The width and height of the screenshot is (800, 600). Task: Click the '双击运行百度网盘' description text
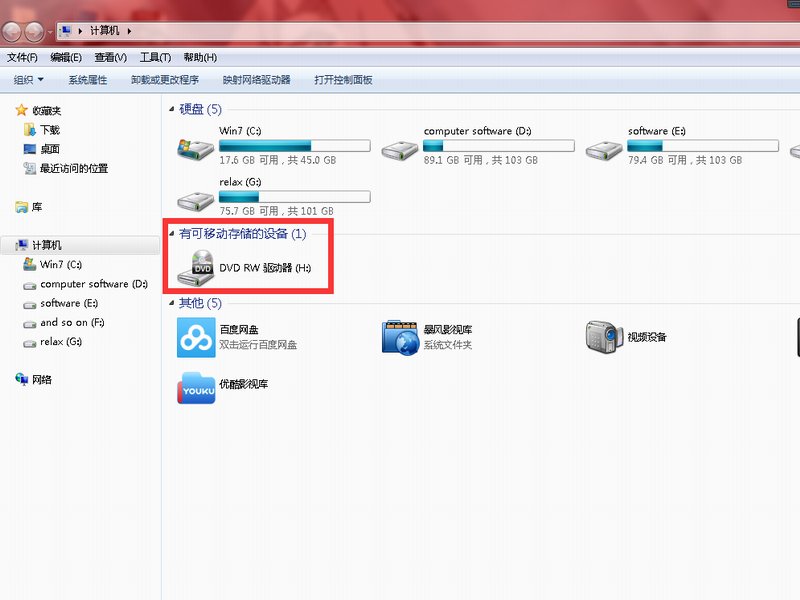(x=258, y=345)
